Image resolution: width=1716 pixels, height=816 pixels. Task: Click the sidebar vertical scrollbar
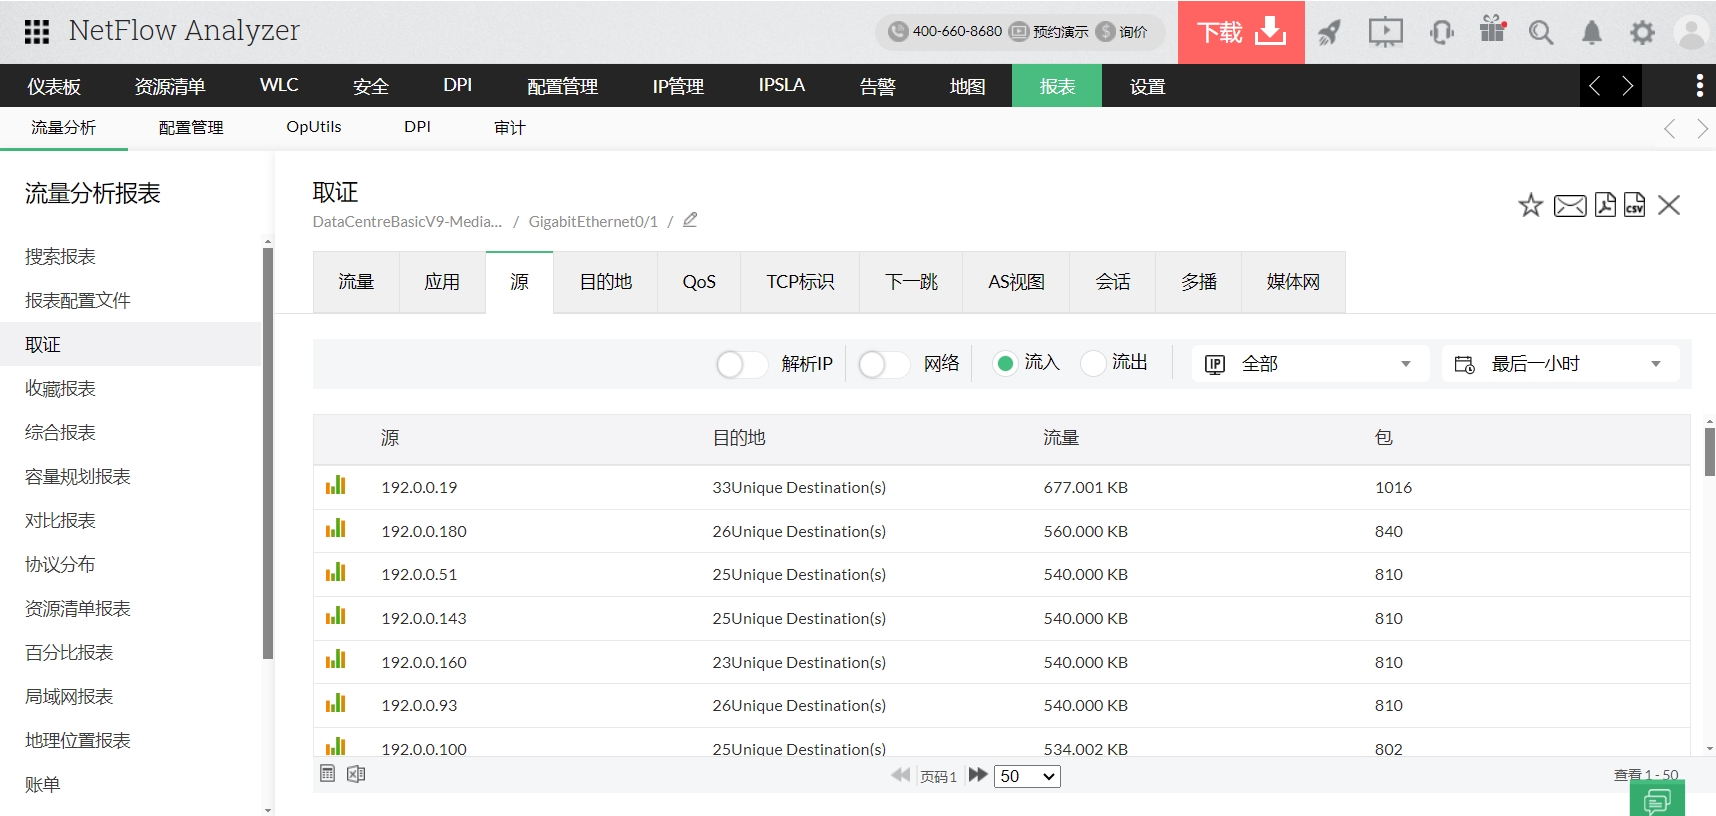[267, 453]
